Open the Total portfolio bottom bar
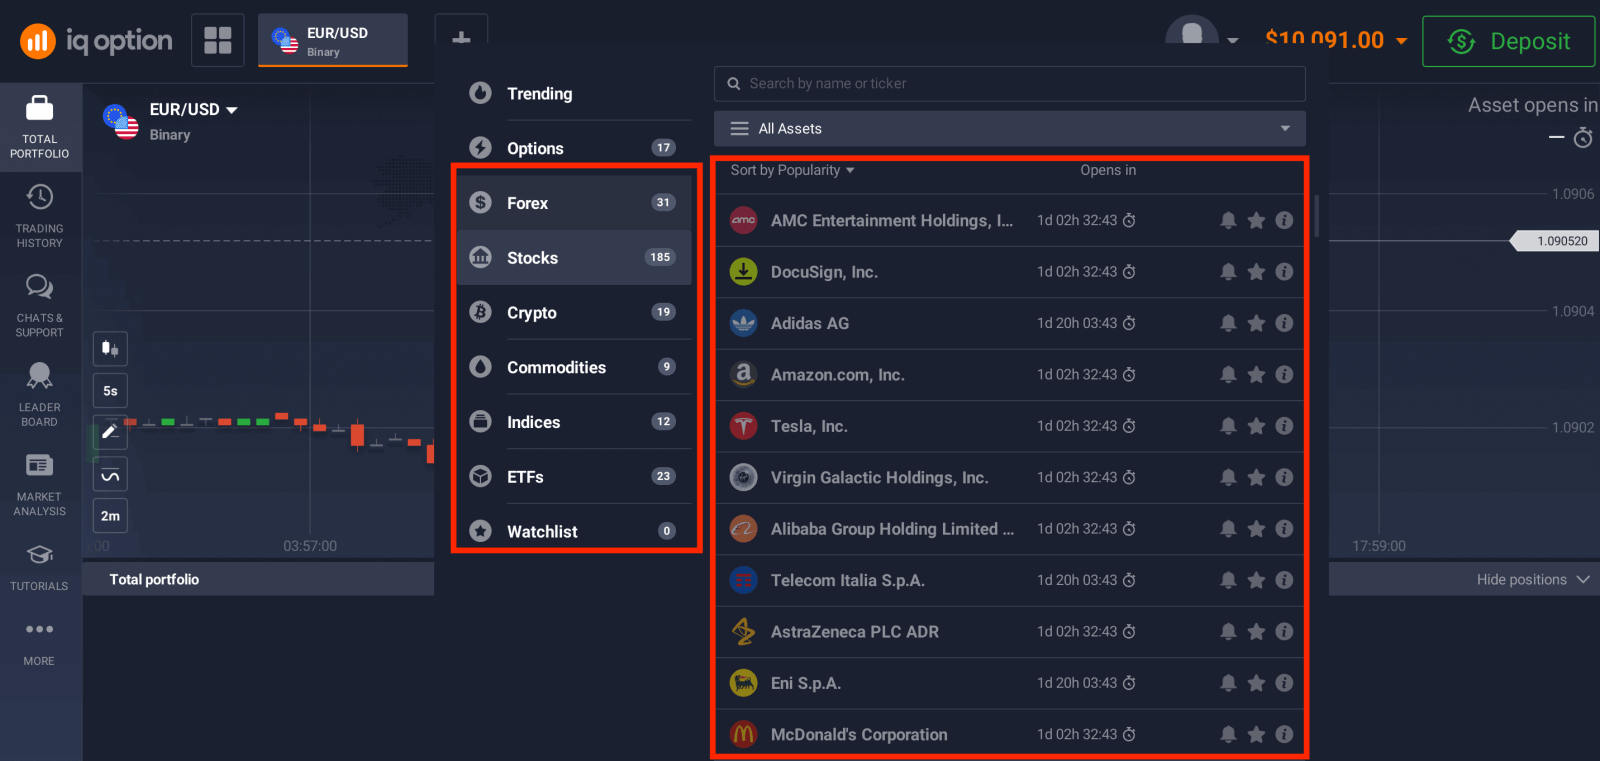The height and width of the screenshot is (761, 1600). pos(258,579)
